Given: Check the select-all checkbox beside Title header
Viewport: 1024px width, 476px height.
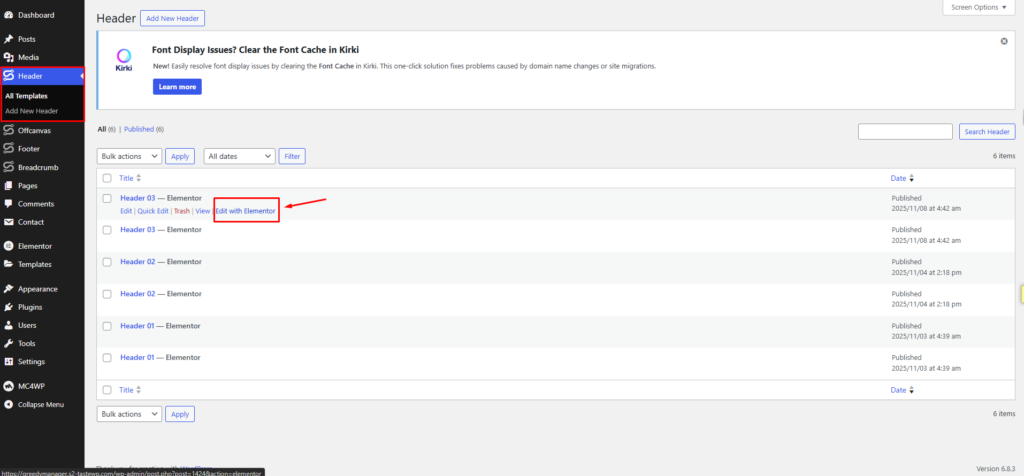Looking at the screenshot, I should click(x=107, y=178).
